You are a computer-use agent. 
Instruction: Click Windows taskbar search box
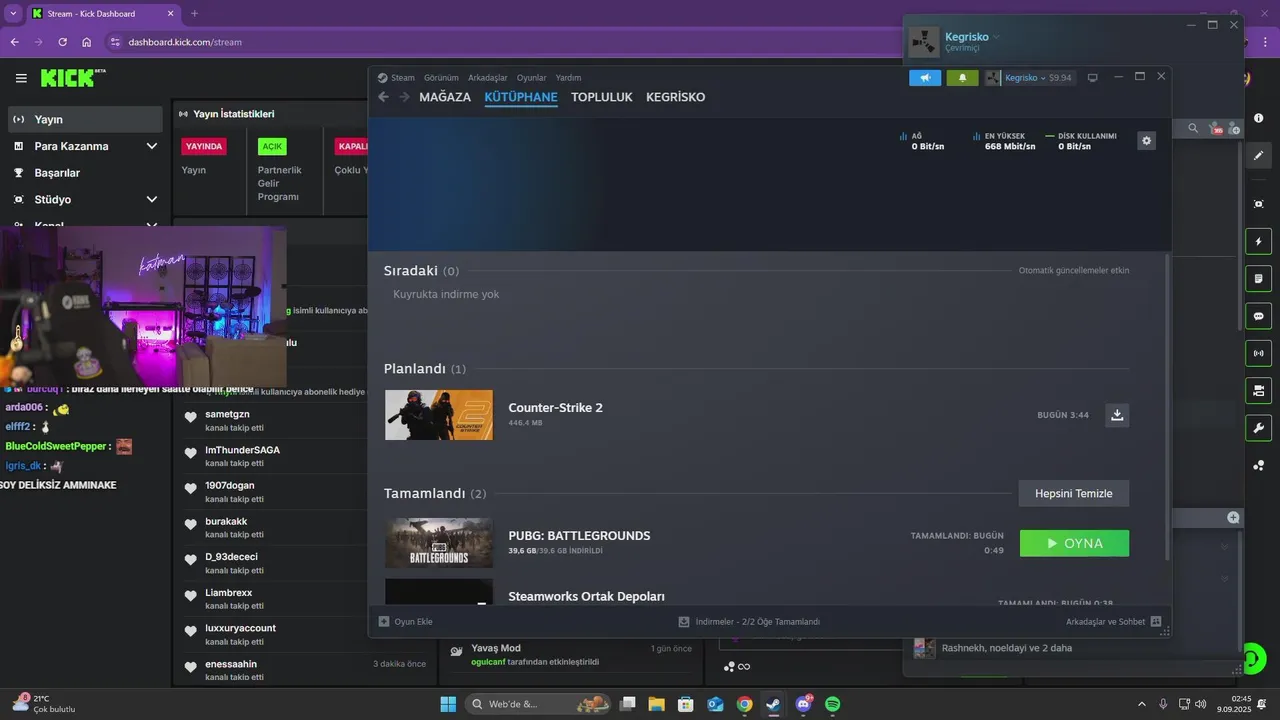[540, 704]
